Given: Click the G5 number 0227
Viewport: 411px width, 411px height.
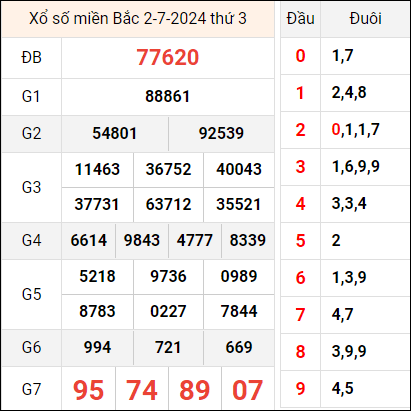Looking at the screenshot, I should pyautogui.click(x=168, y=311).
